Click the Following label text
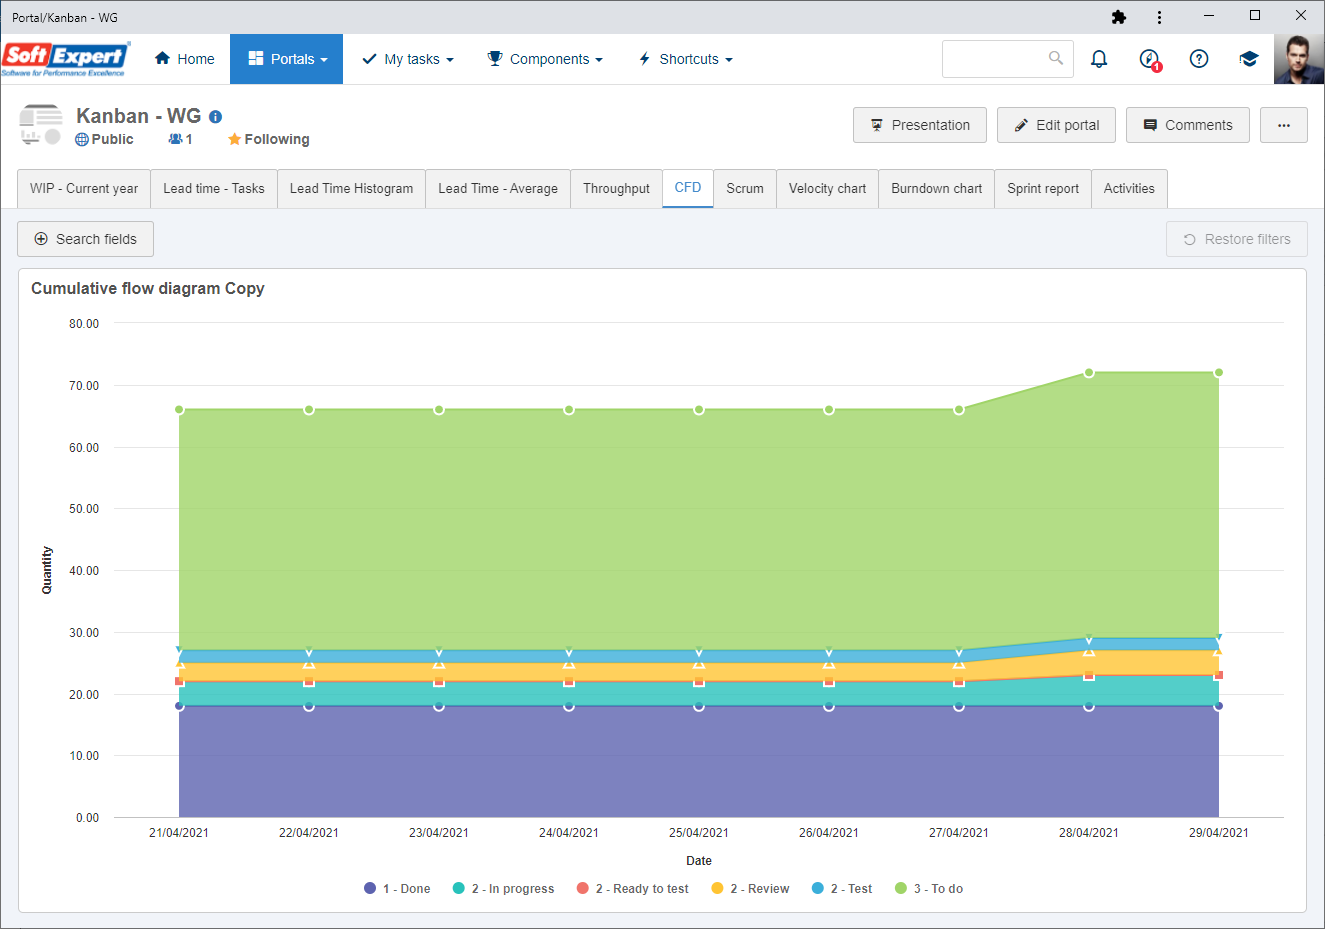1325x929 pixels. tap(277, 139)
